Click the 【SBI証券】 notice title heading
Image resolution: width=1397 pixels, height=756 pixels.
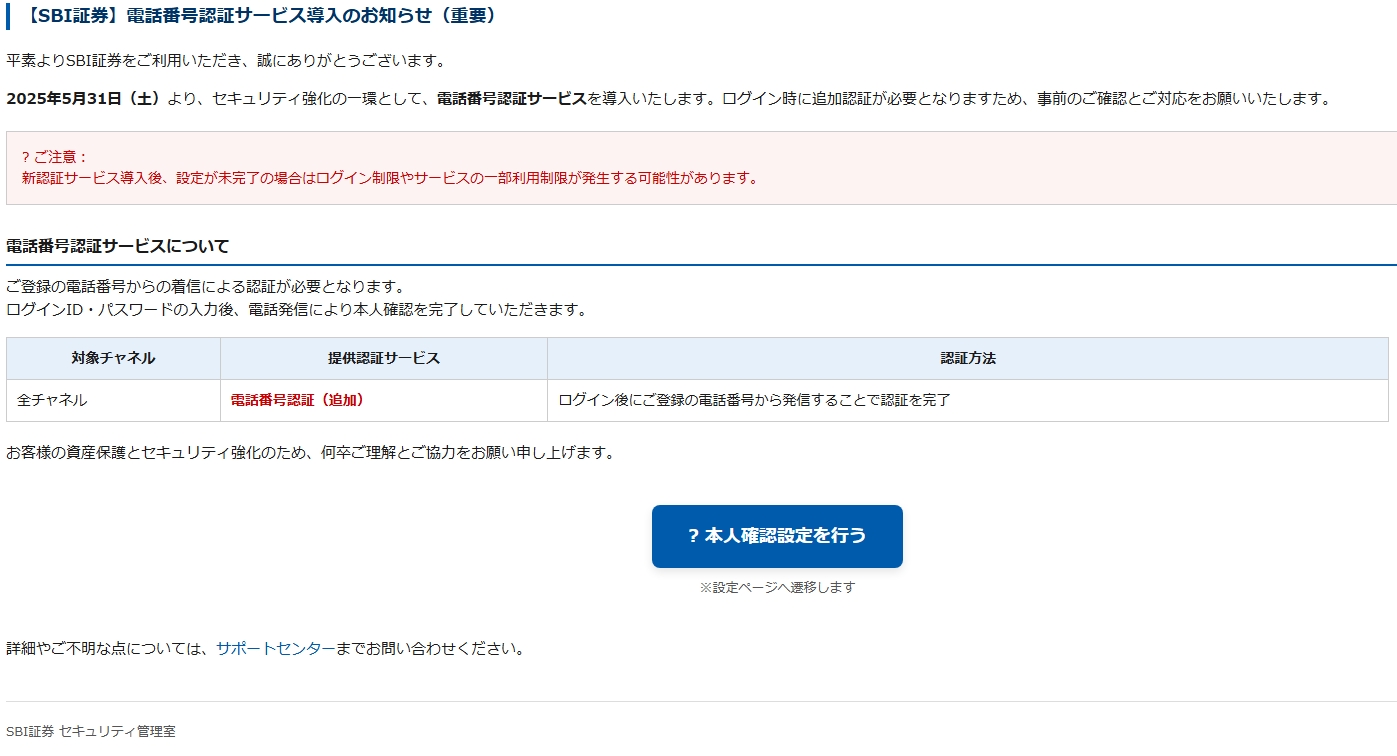262,16
